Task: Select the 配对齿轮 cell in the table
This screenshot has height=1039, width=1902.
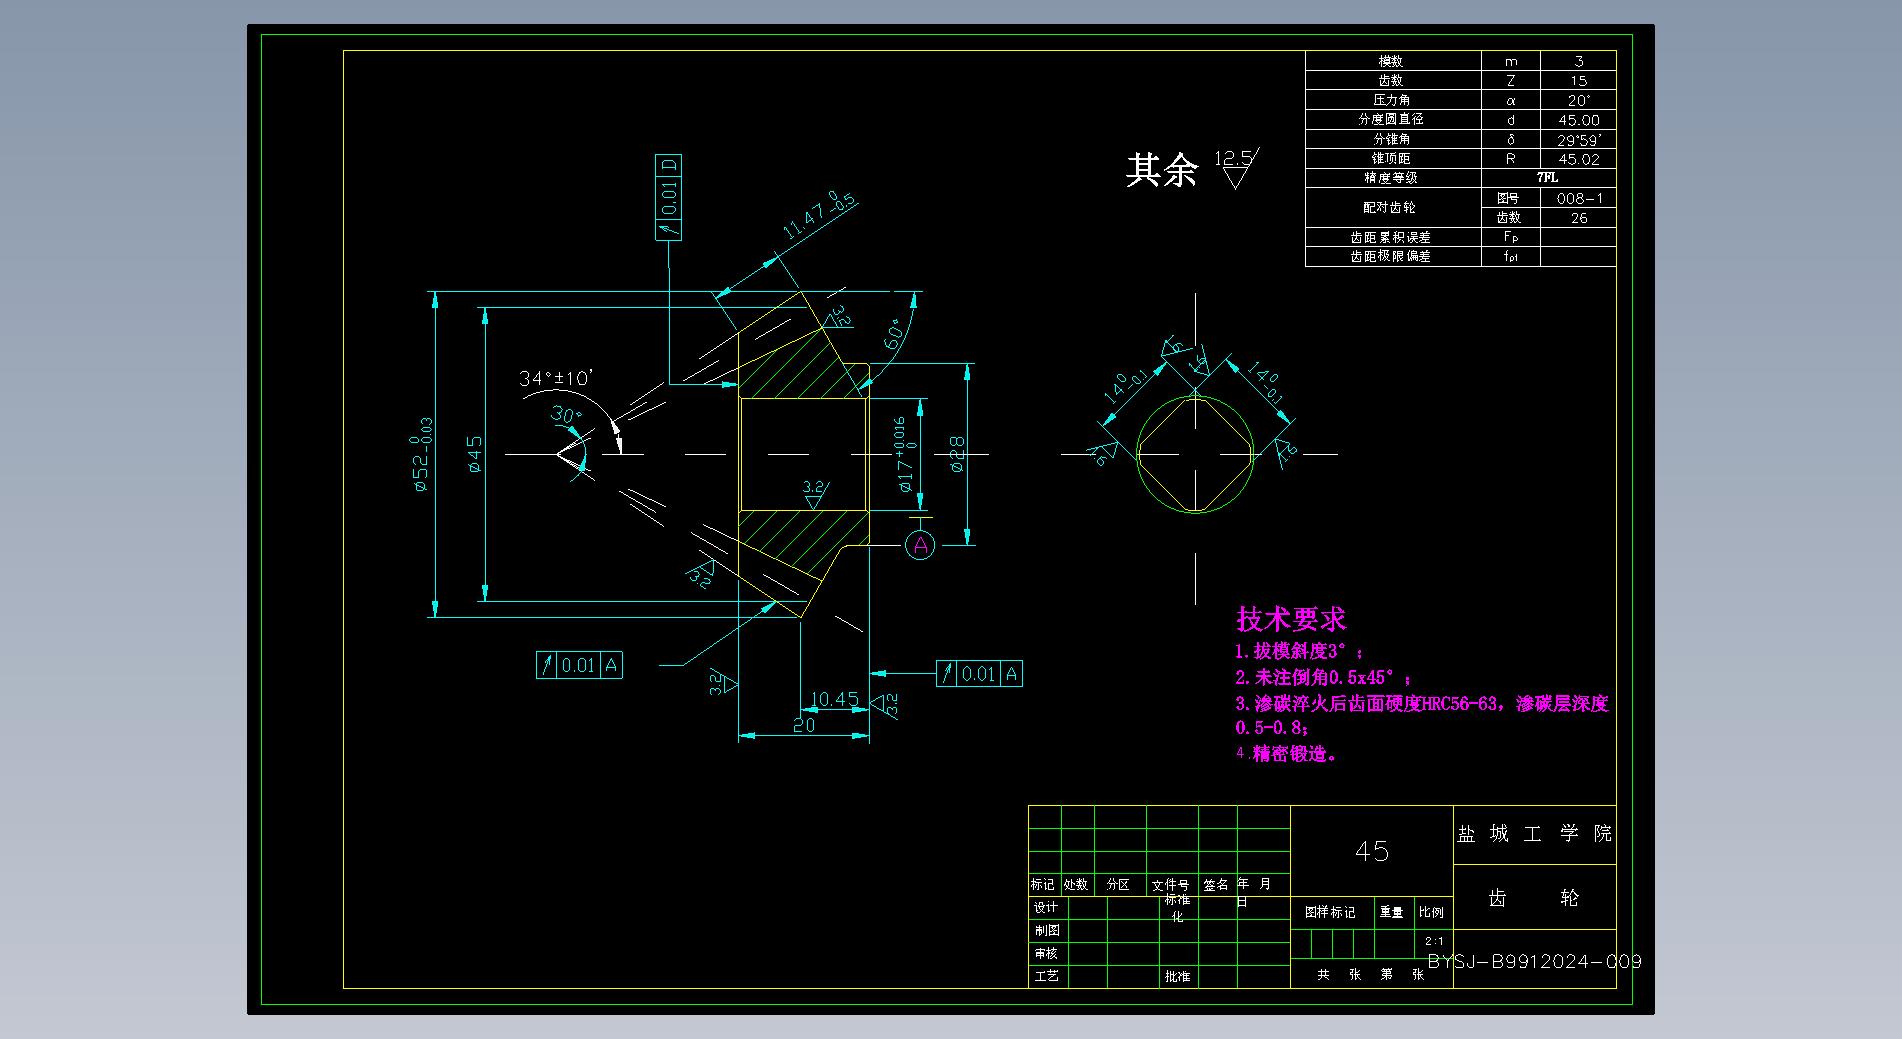Action: click(x=1391, y=207)
